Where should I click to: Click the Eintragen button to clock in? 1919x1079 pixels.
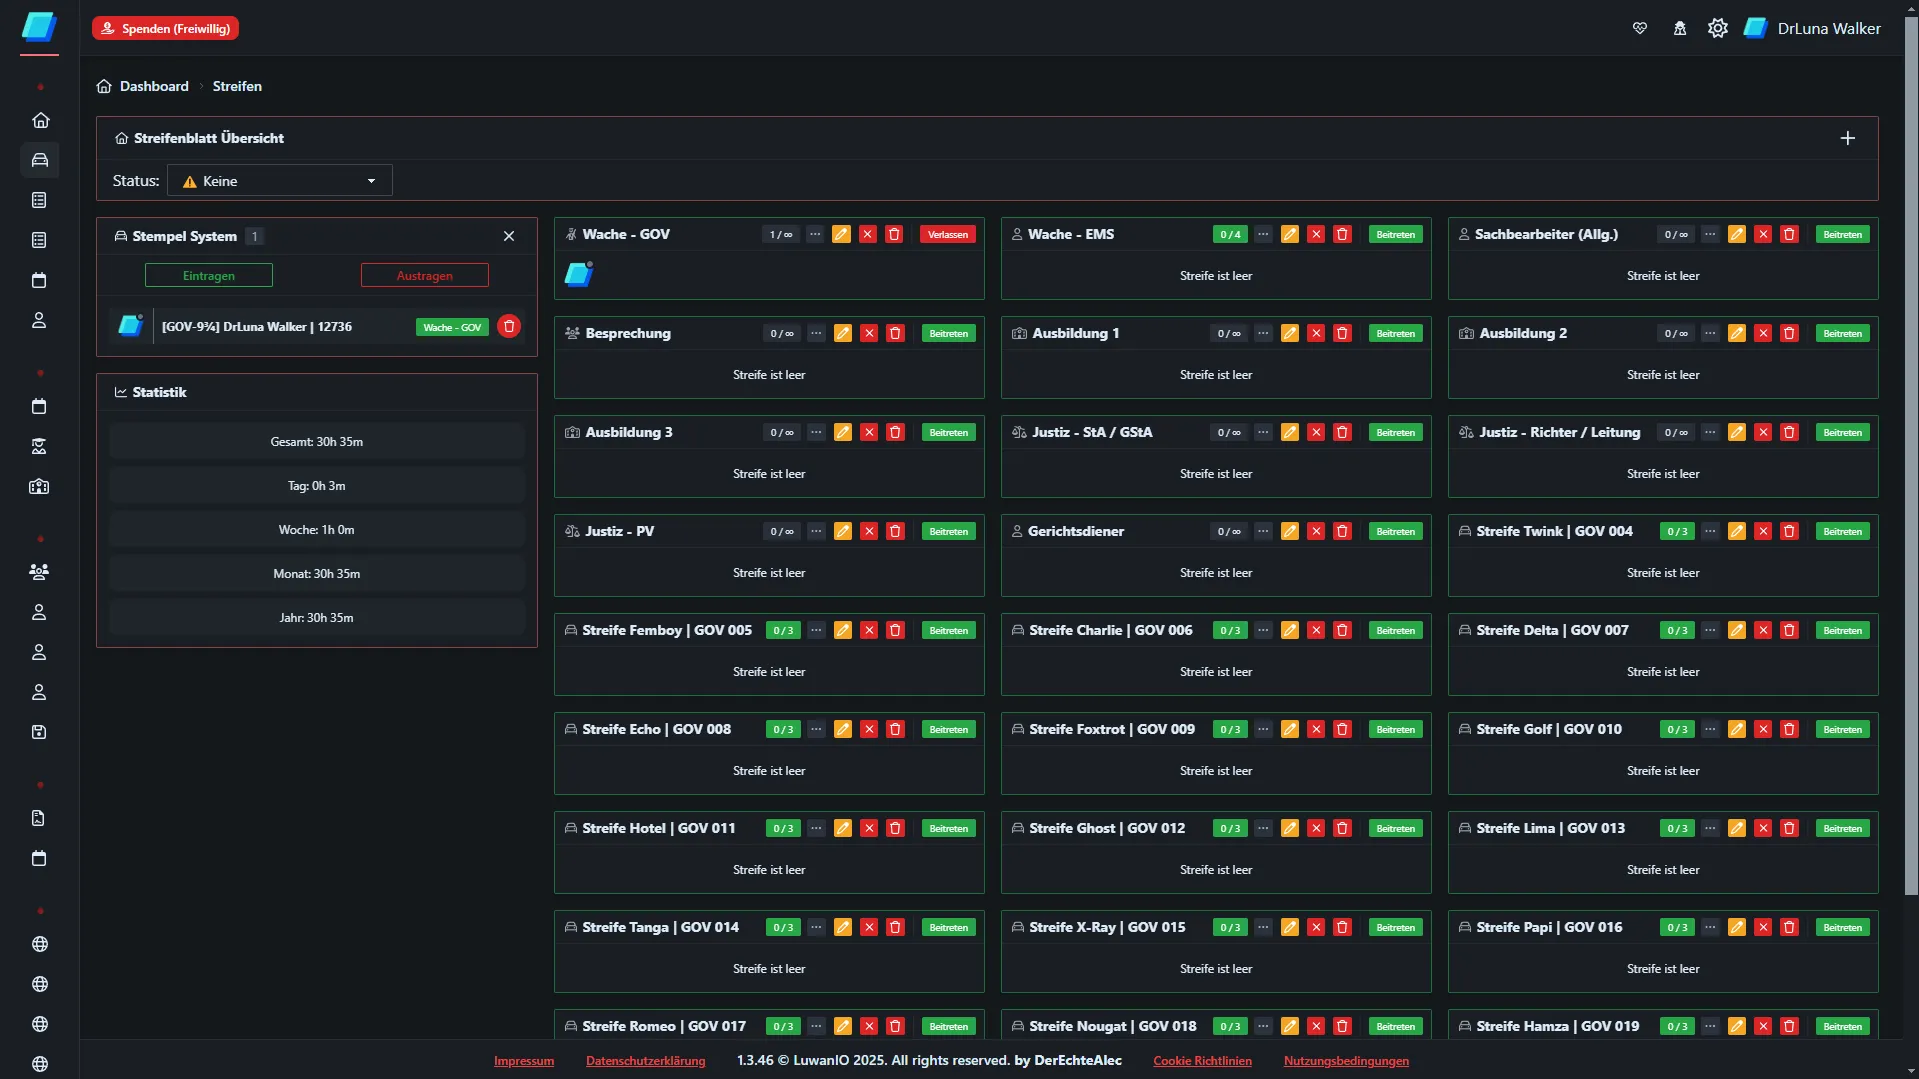[209, 275]
